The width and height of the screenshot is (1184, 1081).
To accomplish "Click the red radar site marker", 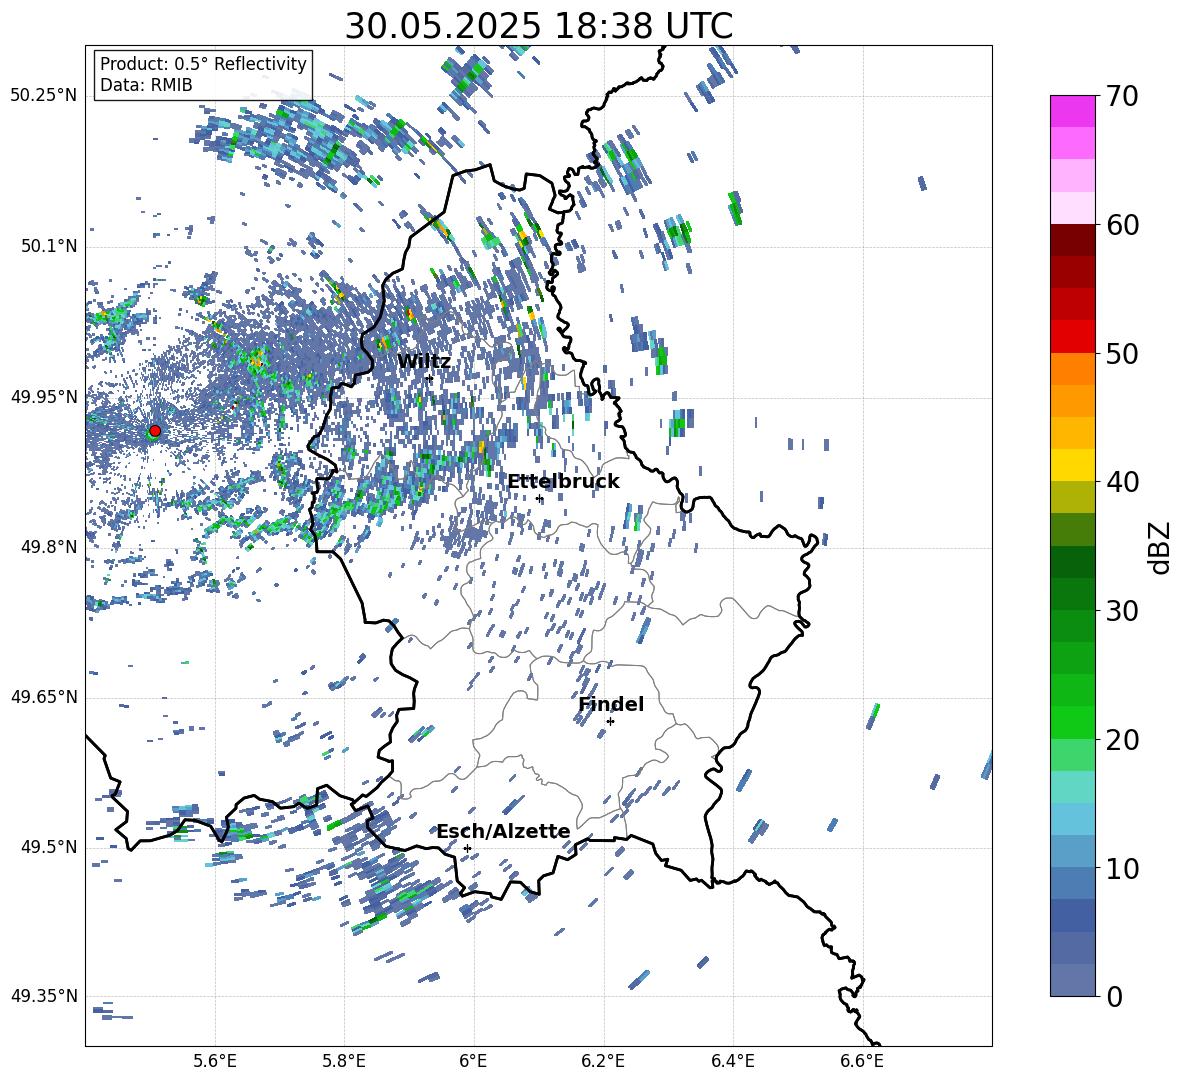I will tap(155, 430).
